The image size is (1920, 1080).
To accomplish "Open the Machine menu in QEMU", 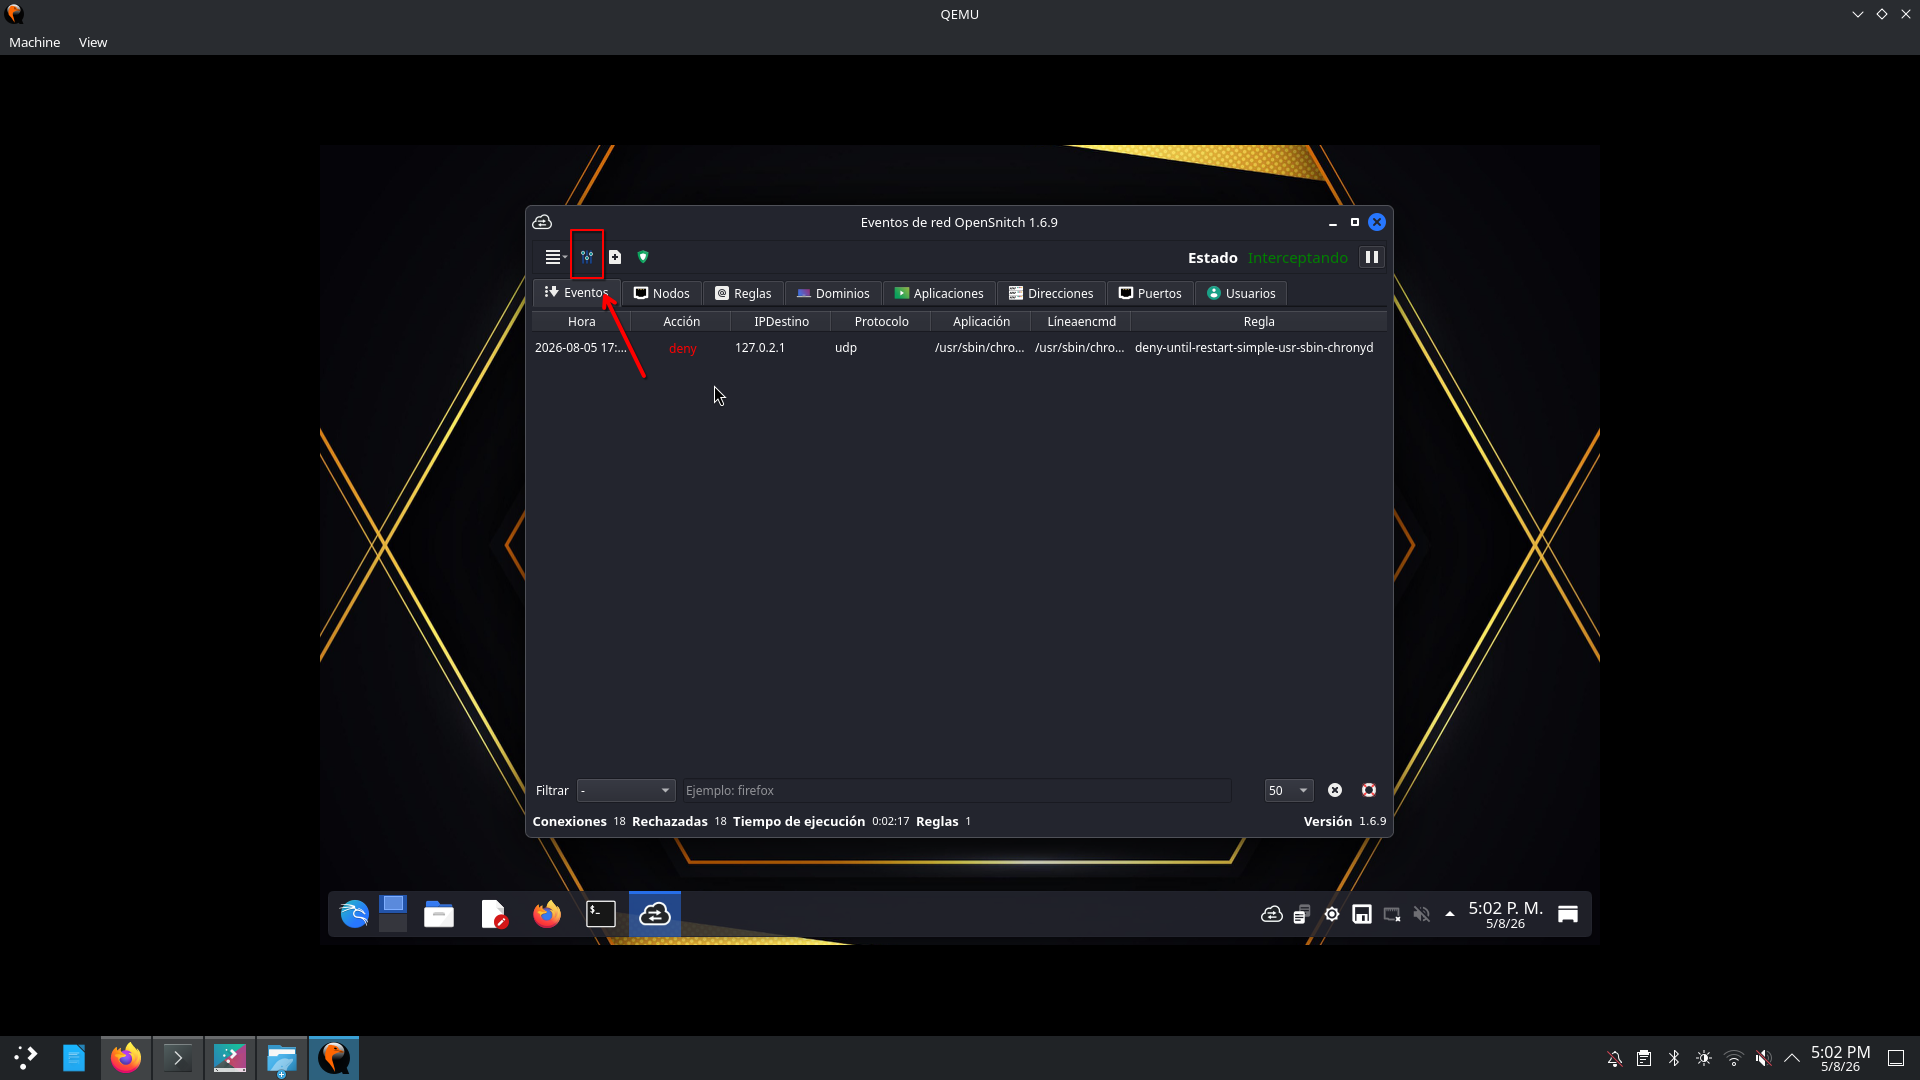I will click(34, 42).
